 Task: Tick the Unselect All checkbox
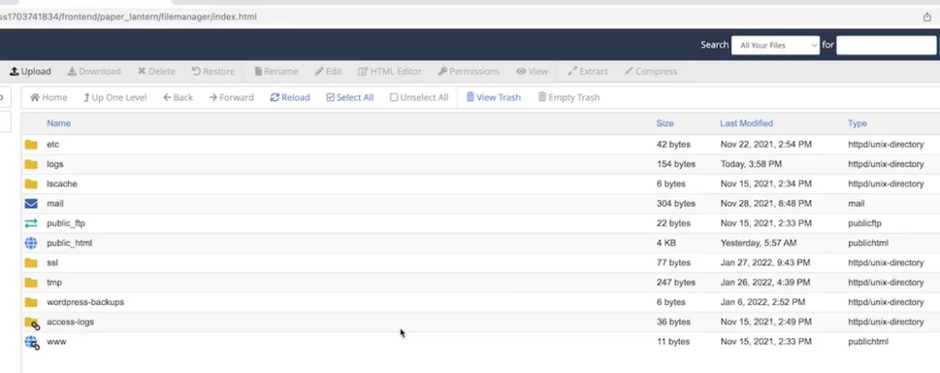point(394,97)
